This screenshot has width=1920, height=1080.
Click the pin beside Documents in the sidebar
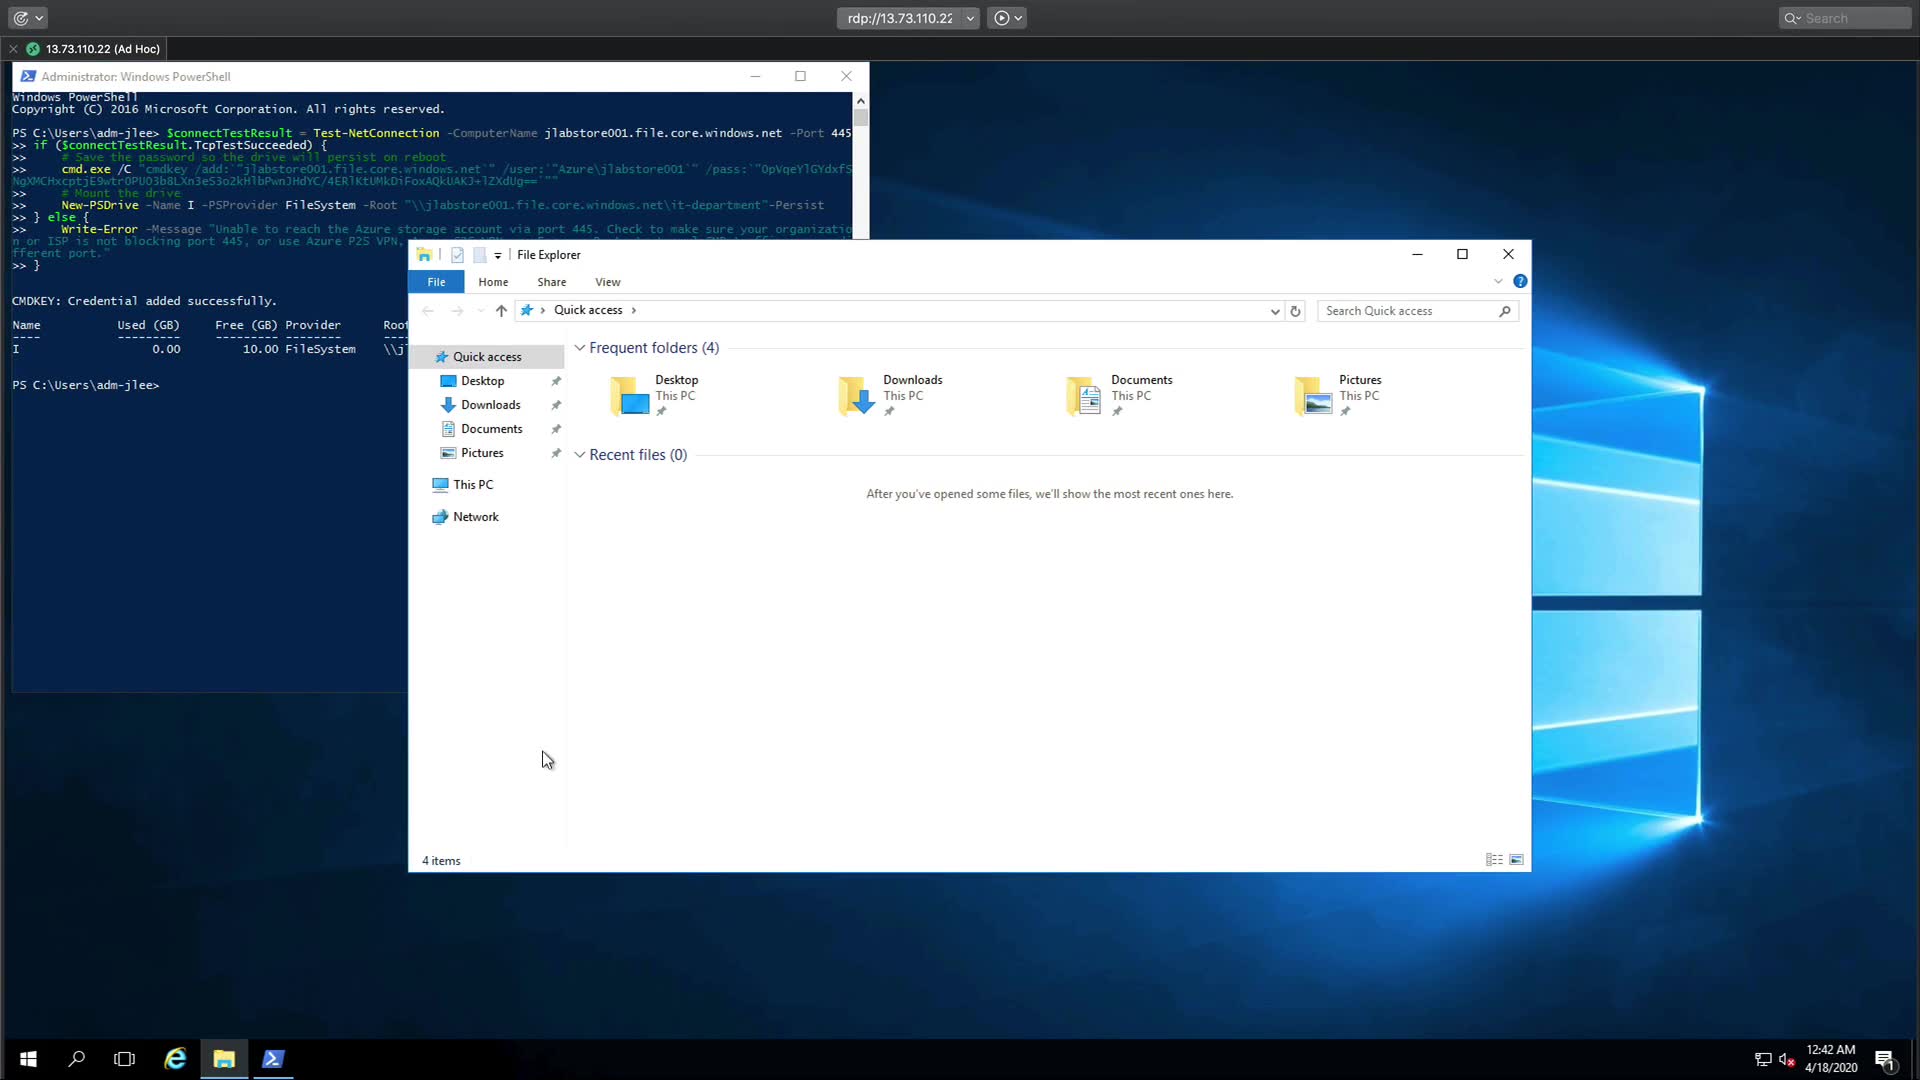click(556, 429)
